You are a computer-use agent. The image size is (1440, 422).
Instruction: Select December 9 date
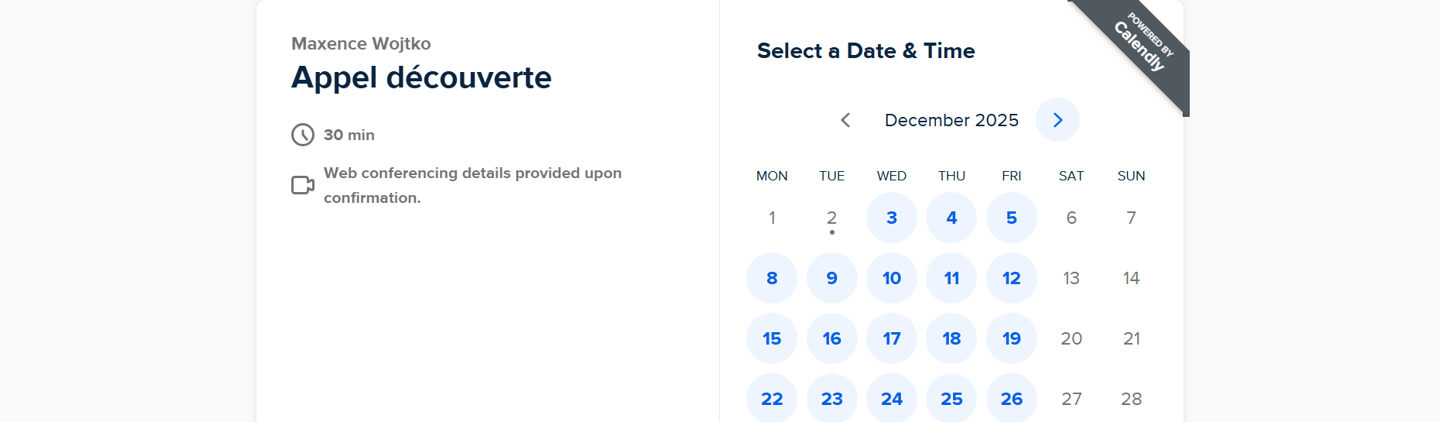tap(832, 278)
